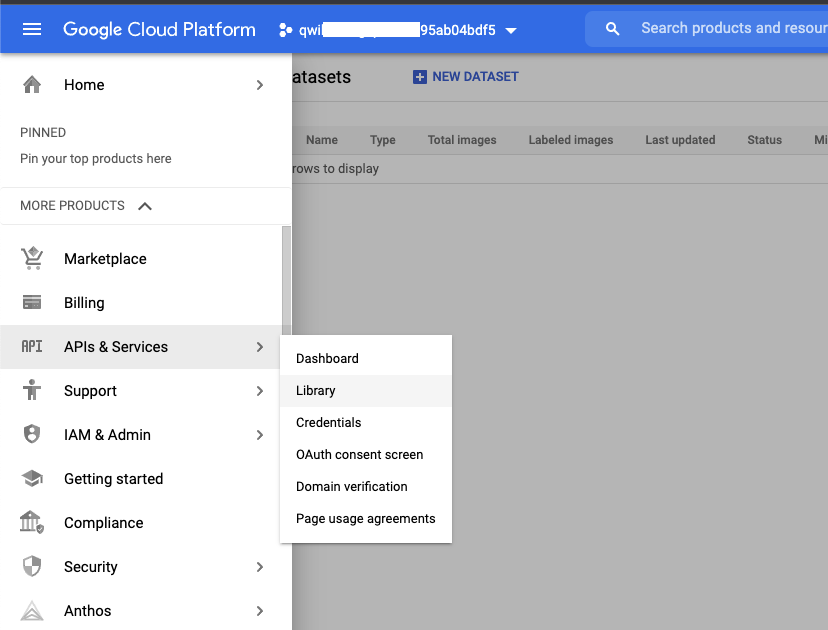Screen dimensions: 828x630
Task: Expand the Anthos submenu chevron
Action: [259, 610]
